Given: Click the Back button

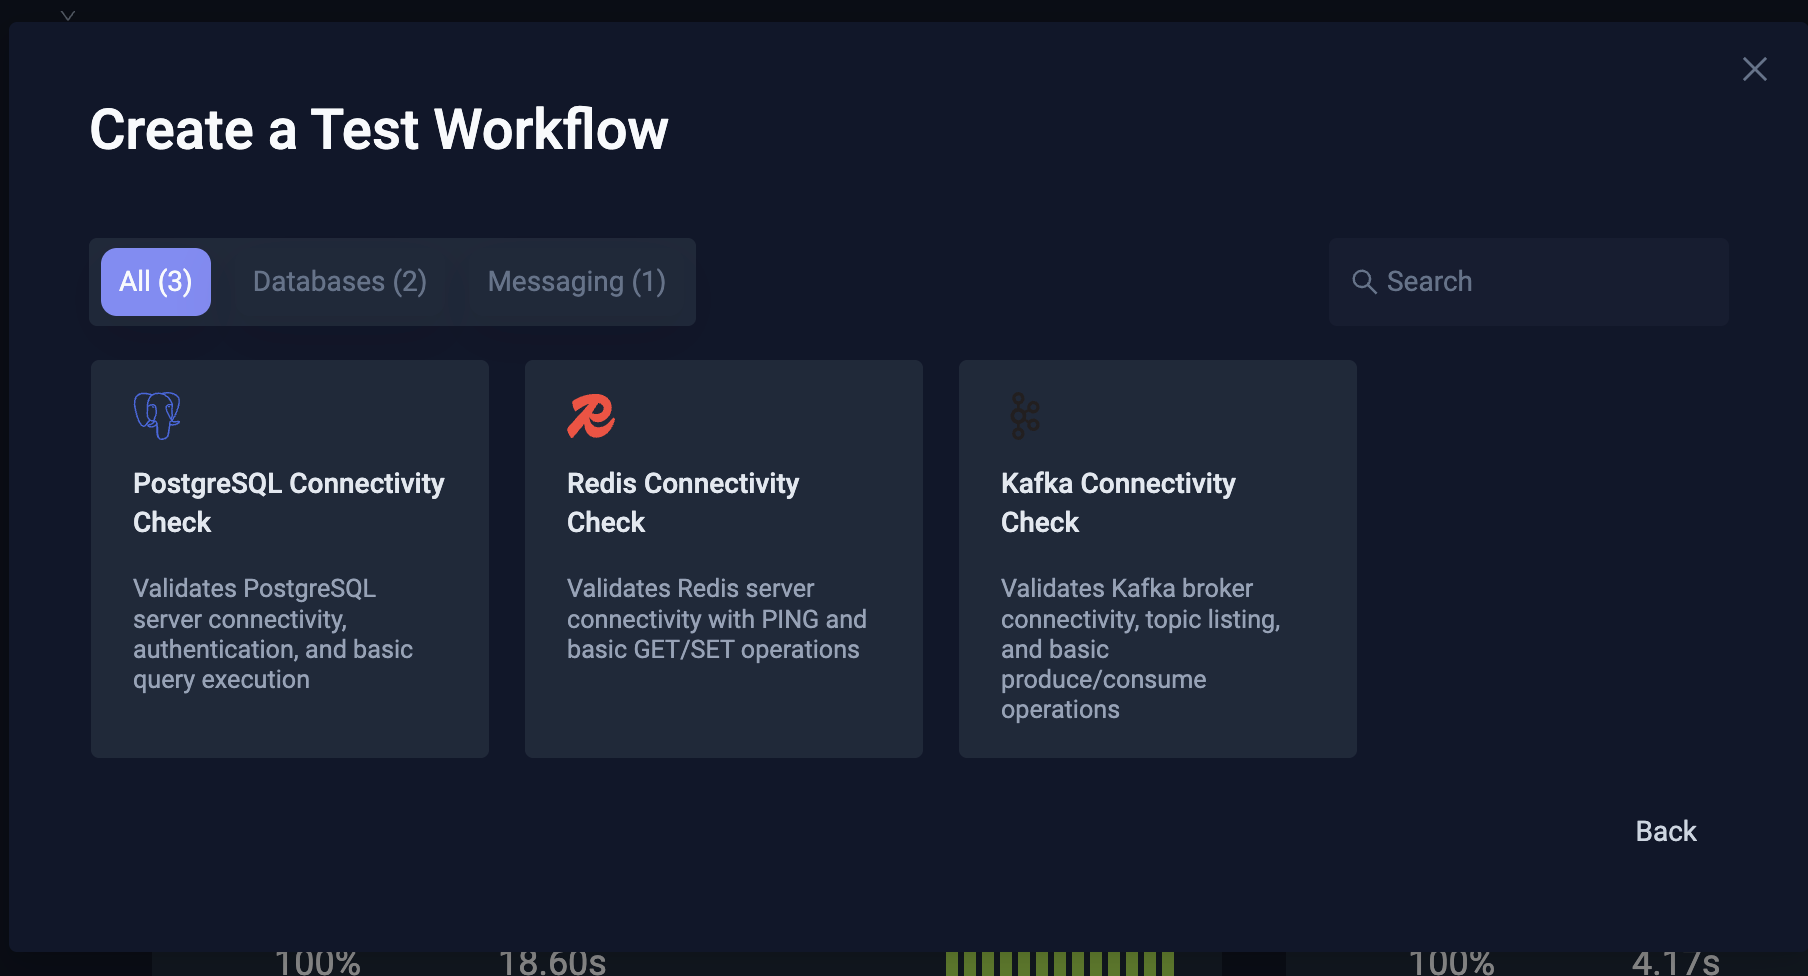Looking at the screenshot, I should (x=1665, y=830).
